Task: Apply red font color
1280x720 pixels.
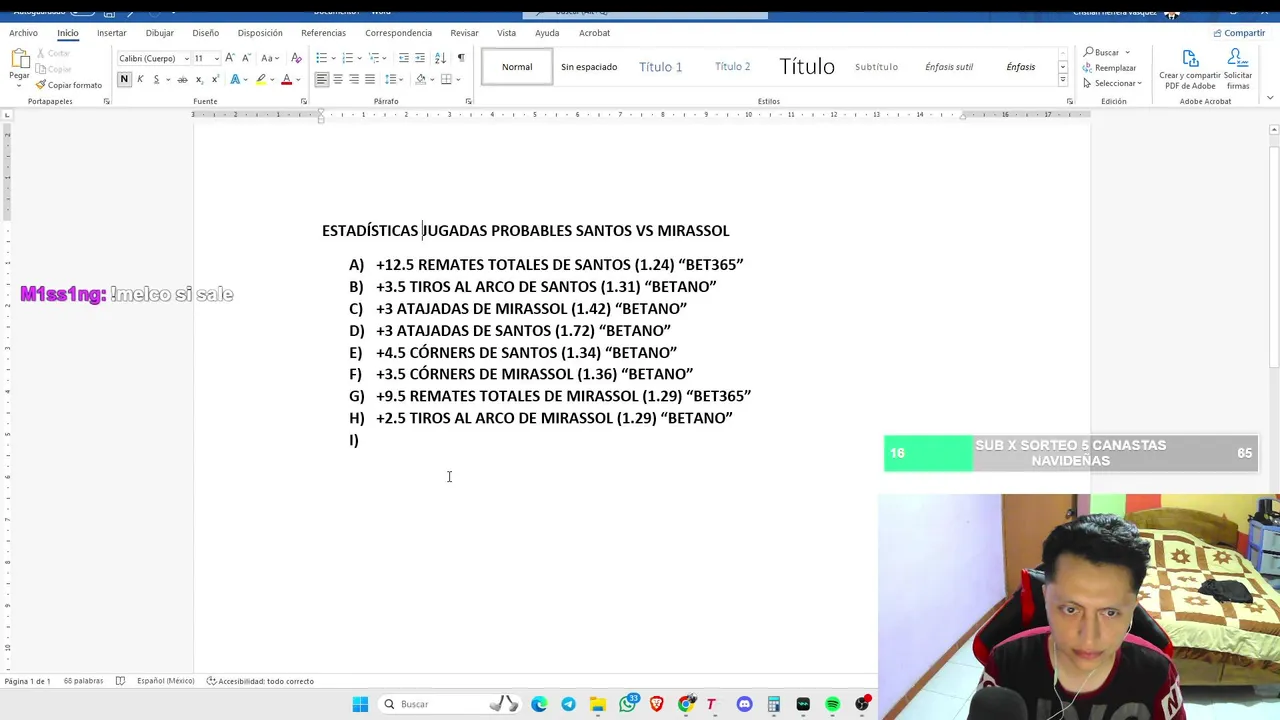Action: (286, 79)
